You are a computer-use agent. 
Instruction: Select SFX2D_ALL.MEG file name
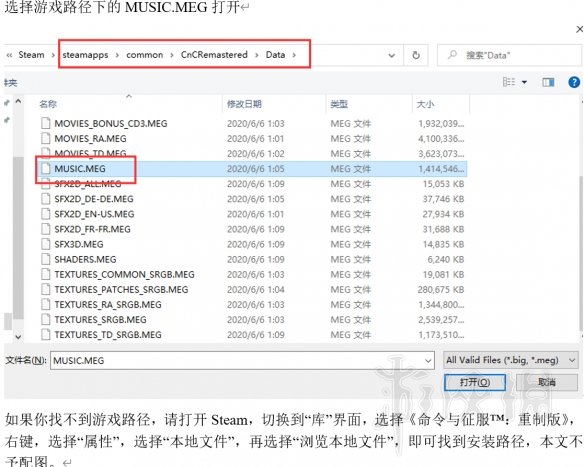(88, 184)
